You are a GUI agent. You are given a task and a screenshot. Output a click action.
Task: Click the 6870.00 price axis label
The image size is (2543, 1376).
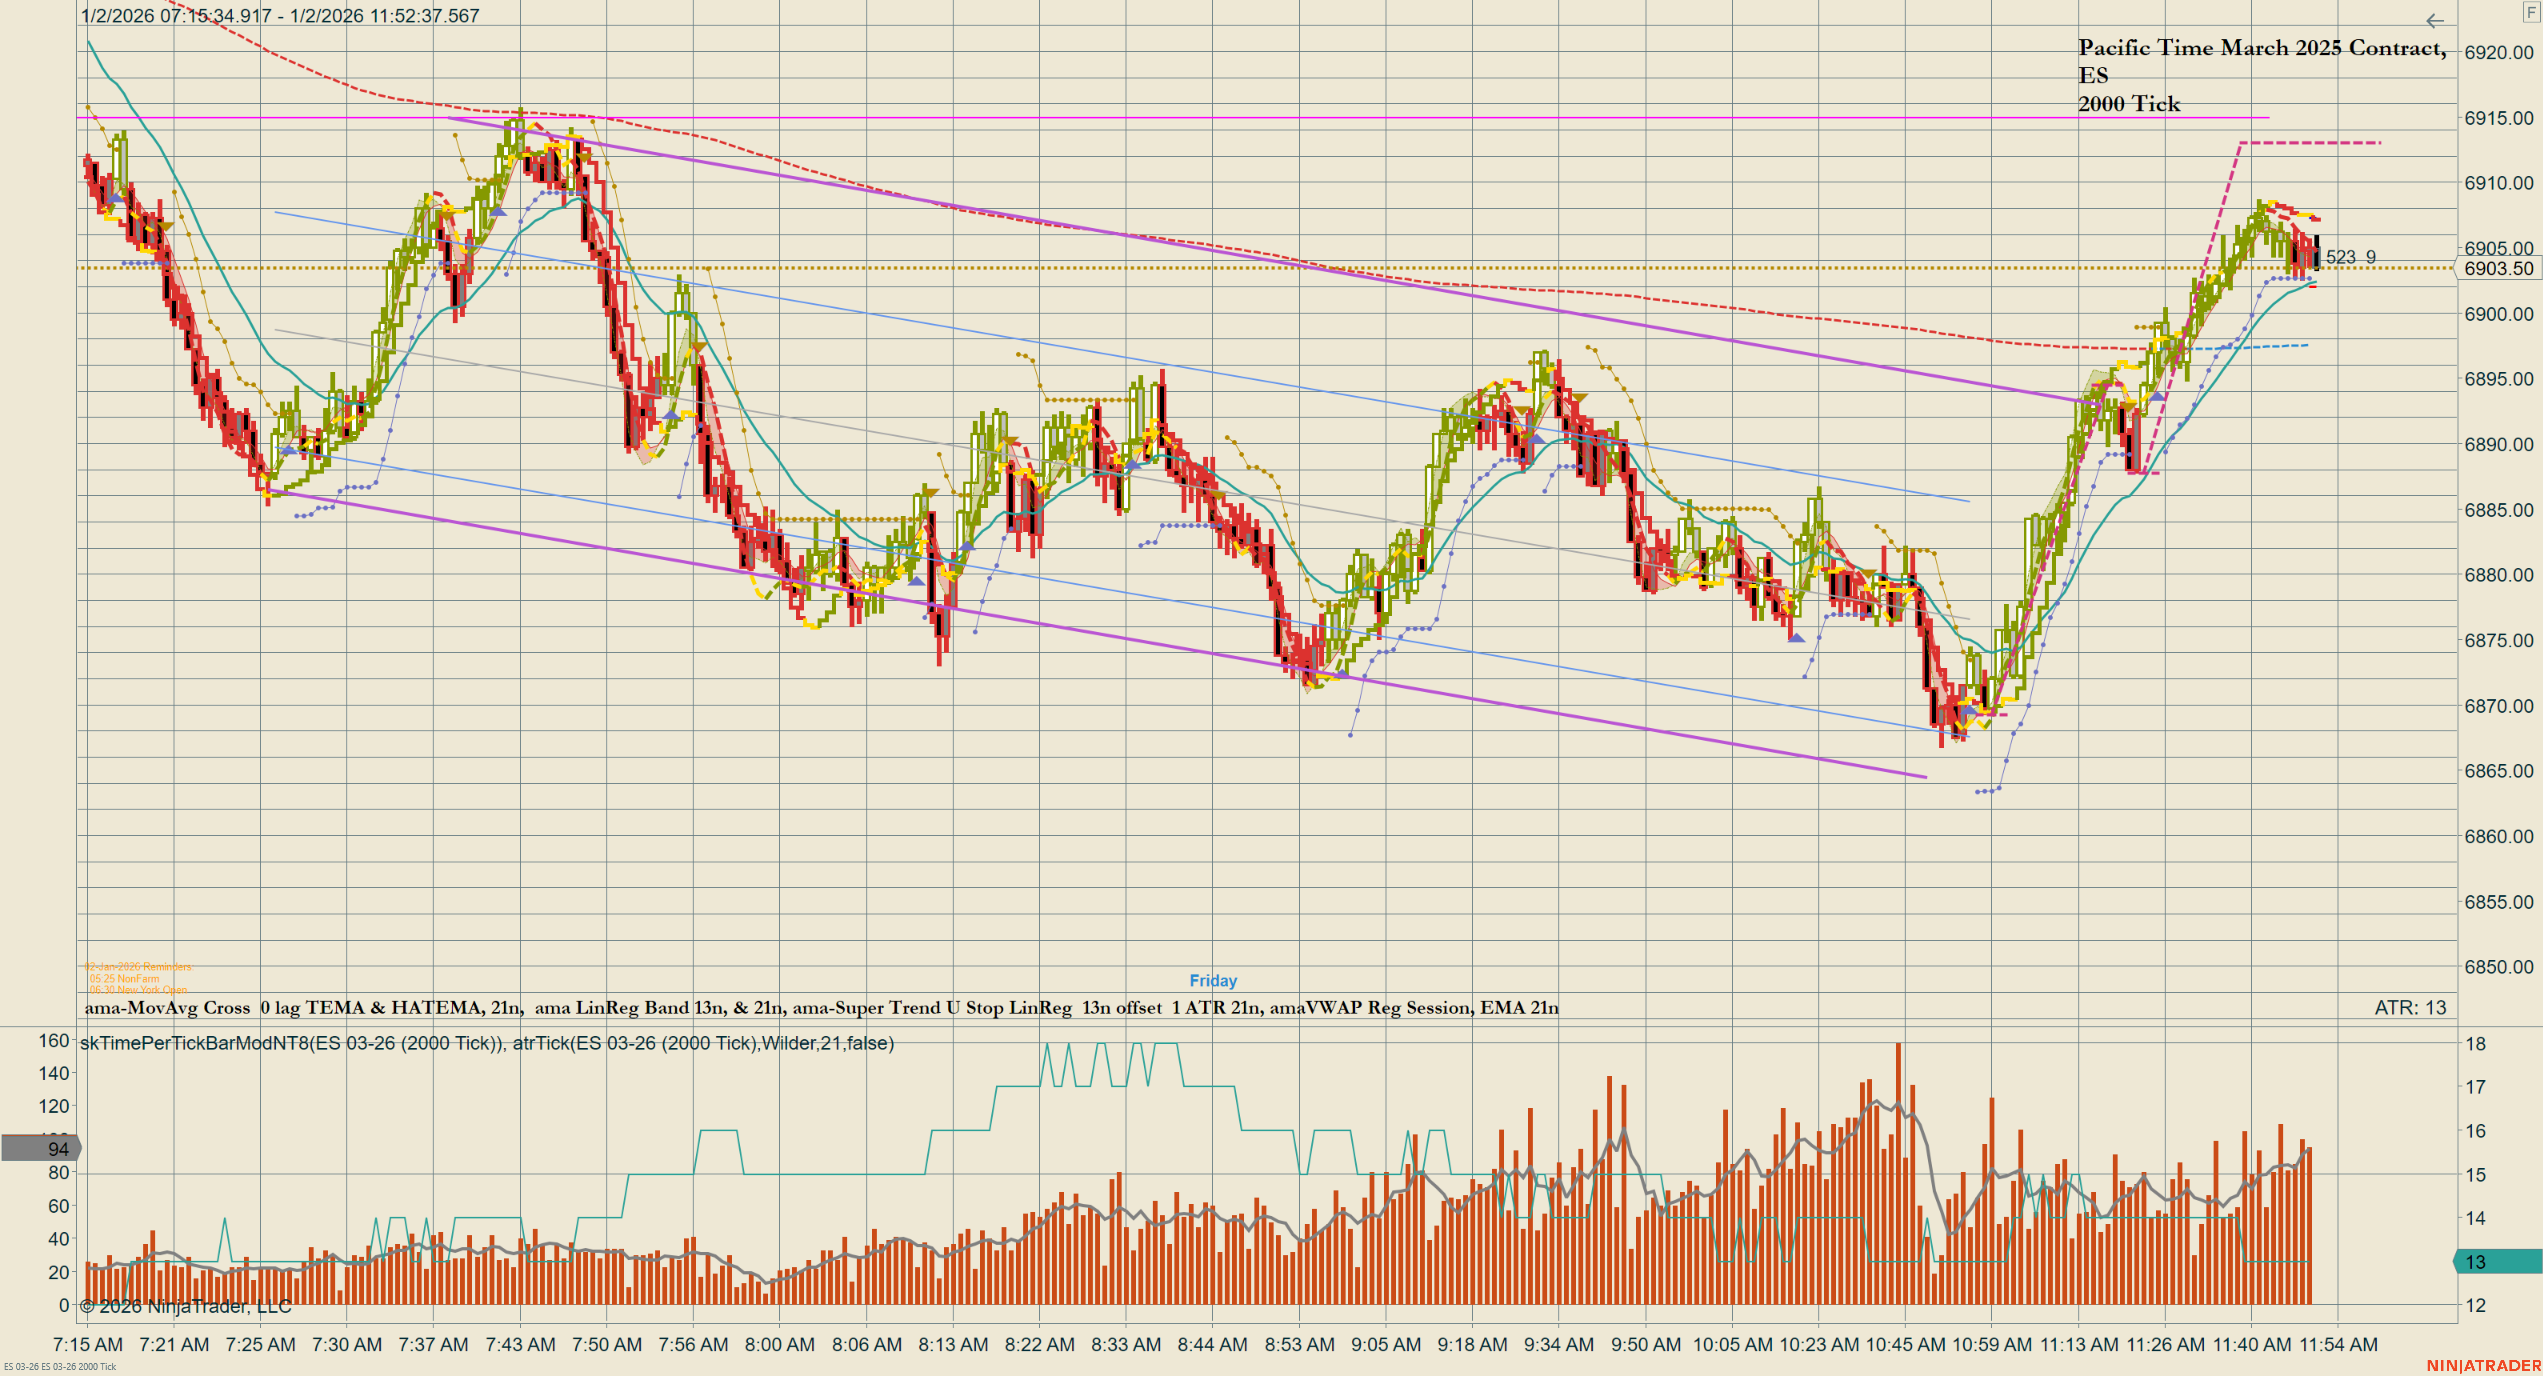(x=2499, y=706)
